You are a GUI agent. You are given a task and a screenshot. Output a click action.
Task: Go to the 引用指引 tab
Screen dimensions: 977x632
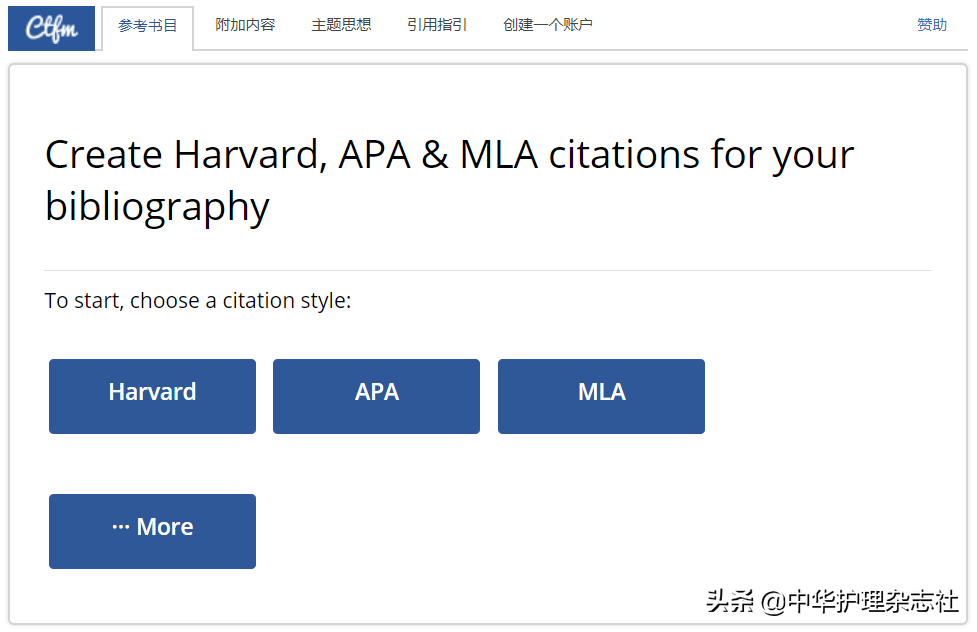point(437,25)
